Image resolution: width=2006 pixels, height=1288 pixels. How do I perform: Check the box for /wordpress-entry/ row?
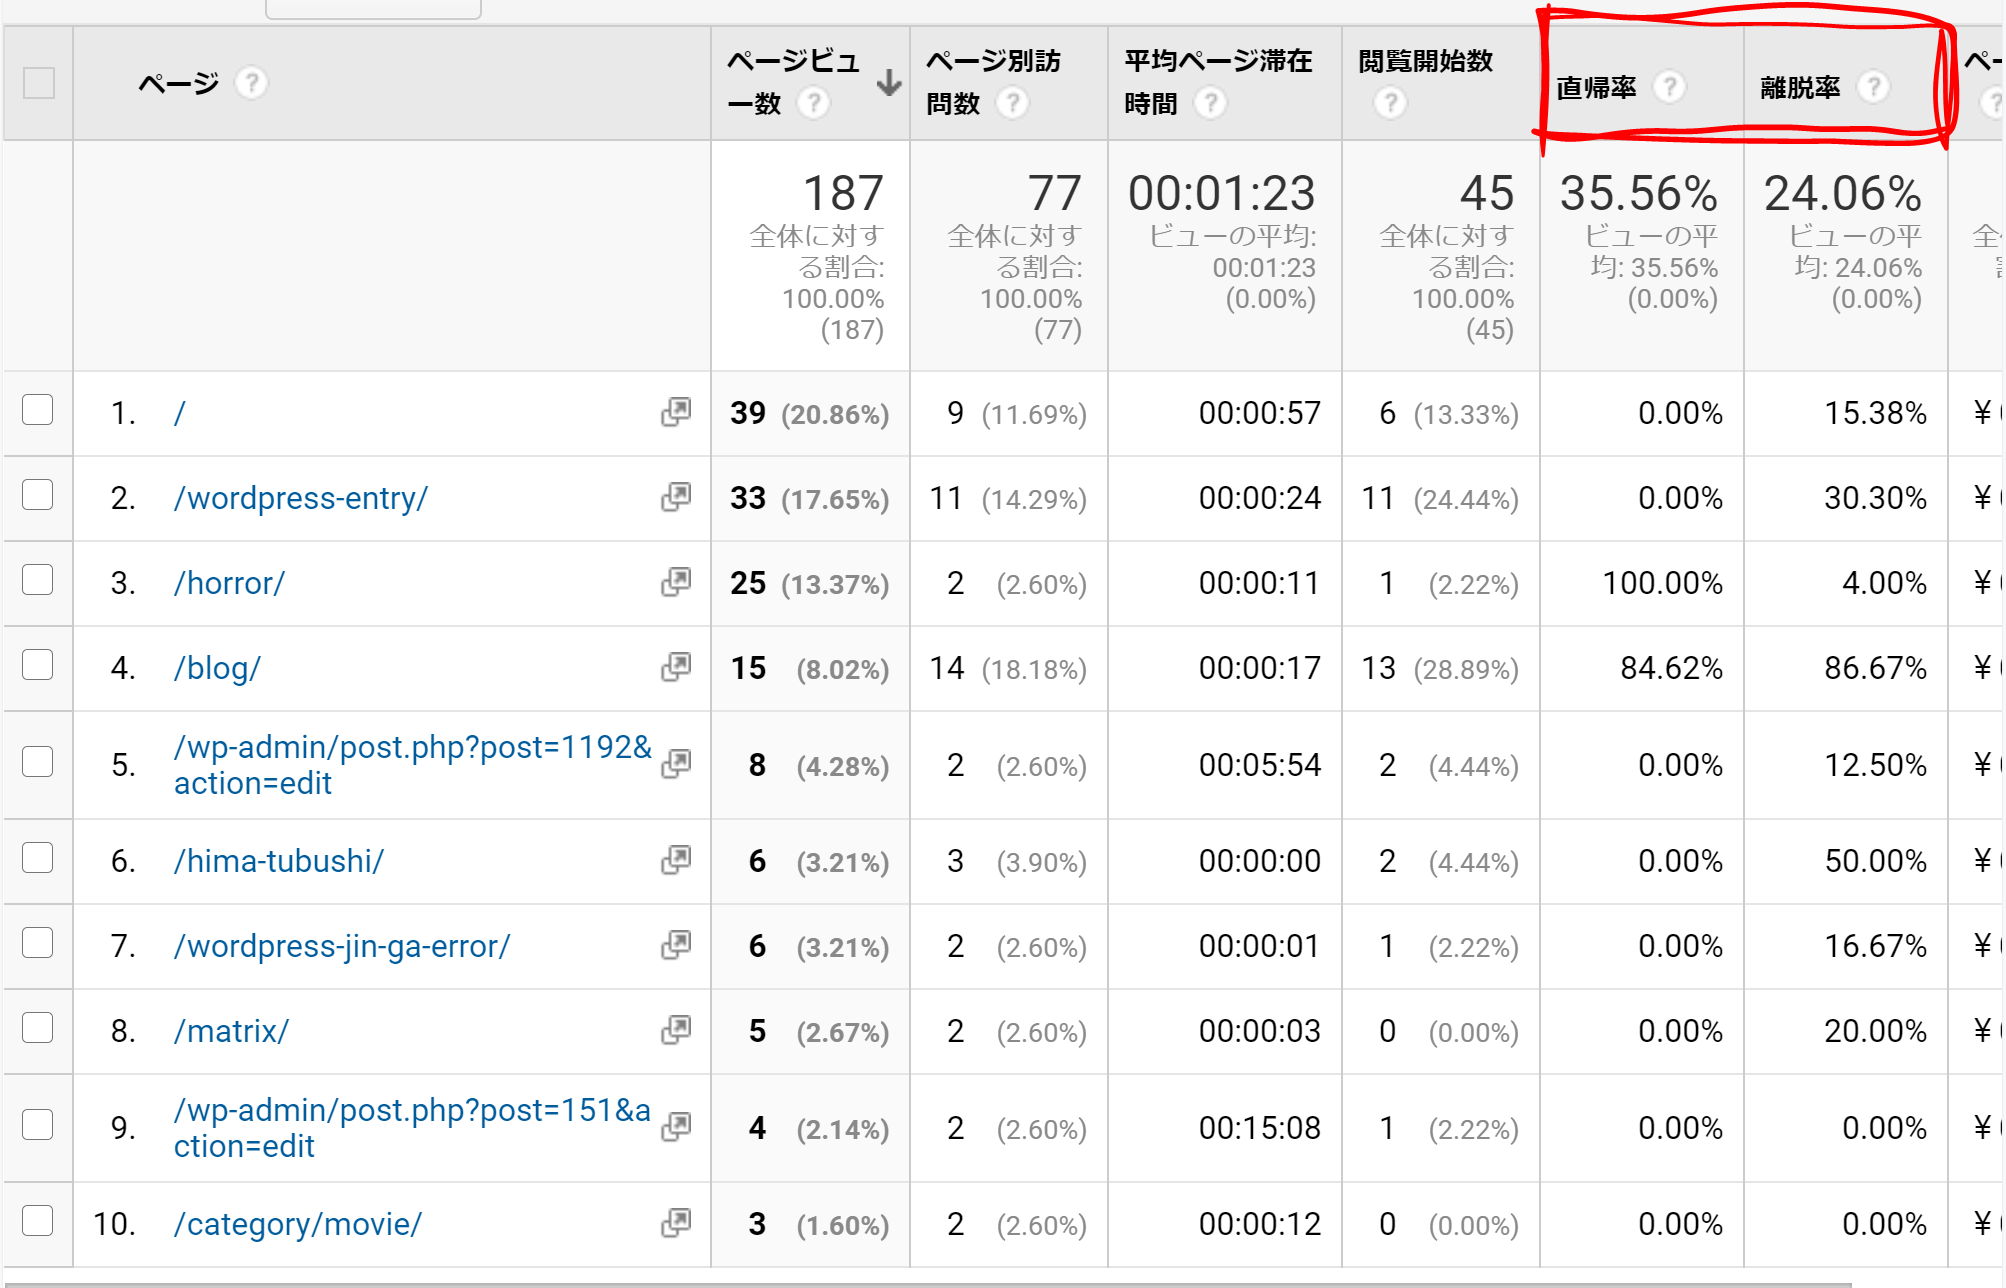coord(38,495)
